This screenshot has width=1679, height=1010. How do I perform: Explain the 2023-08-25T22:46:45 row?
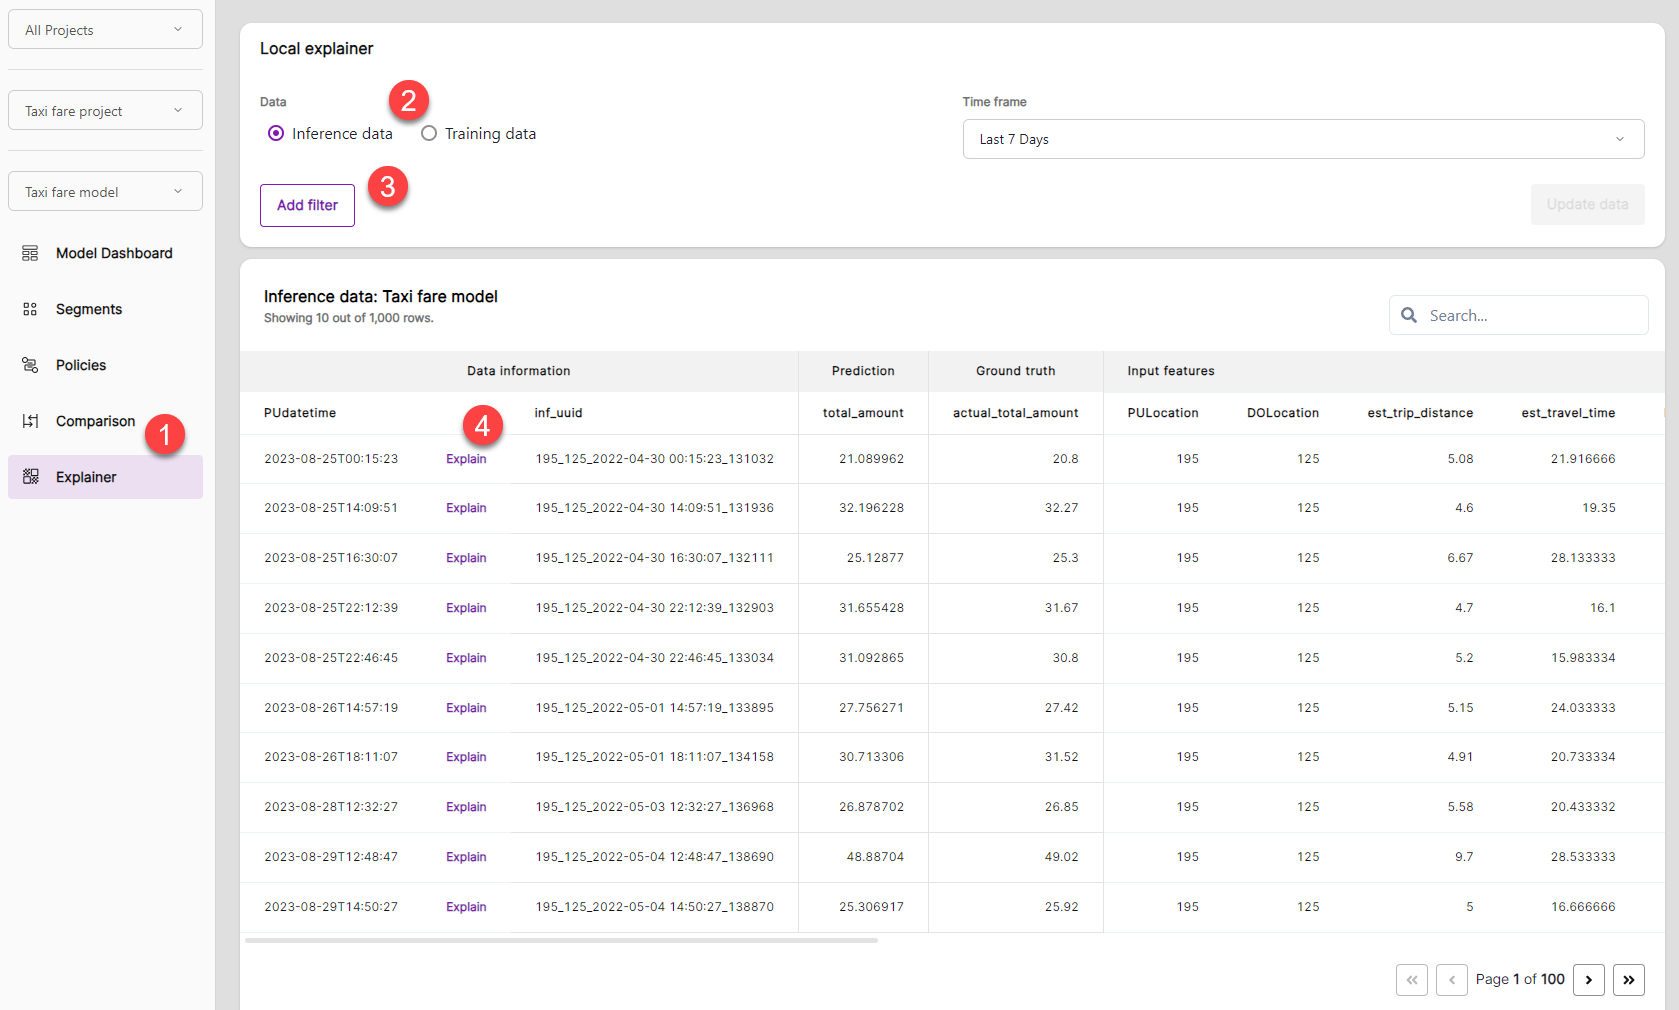[466, 658]
